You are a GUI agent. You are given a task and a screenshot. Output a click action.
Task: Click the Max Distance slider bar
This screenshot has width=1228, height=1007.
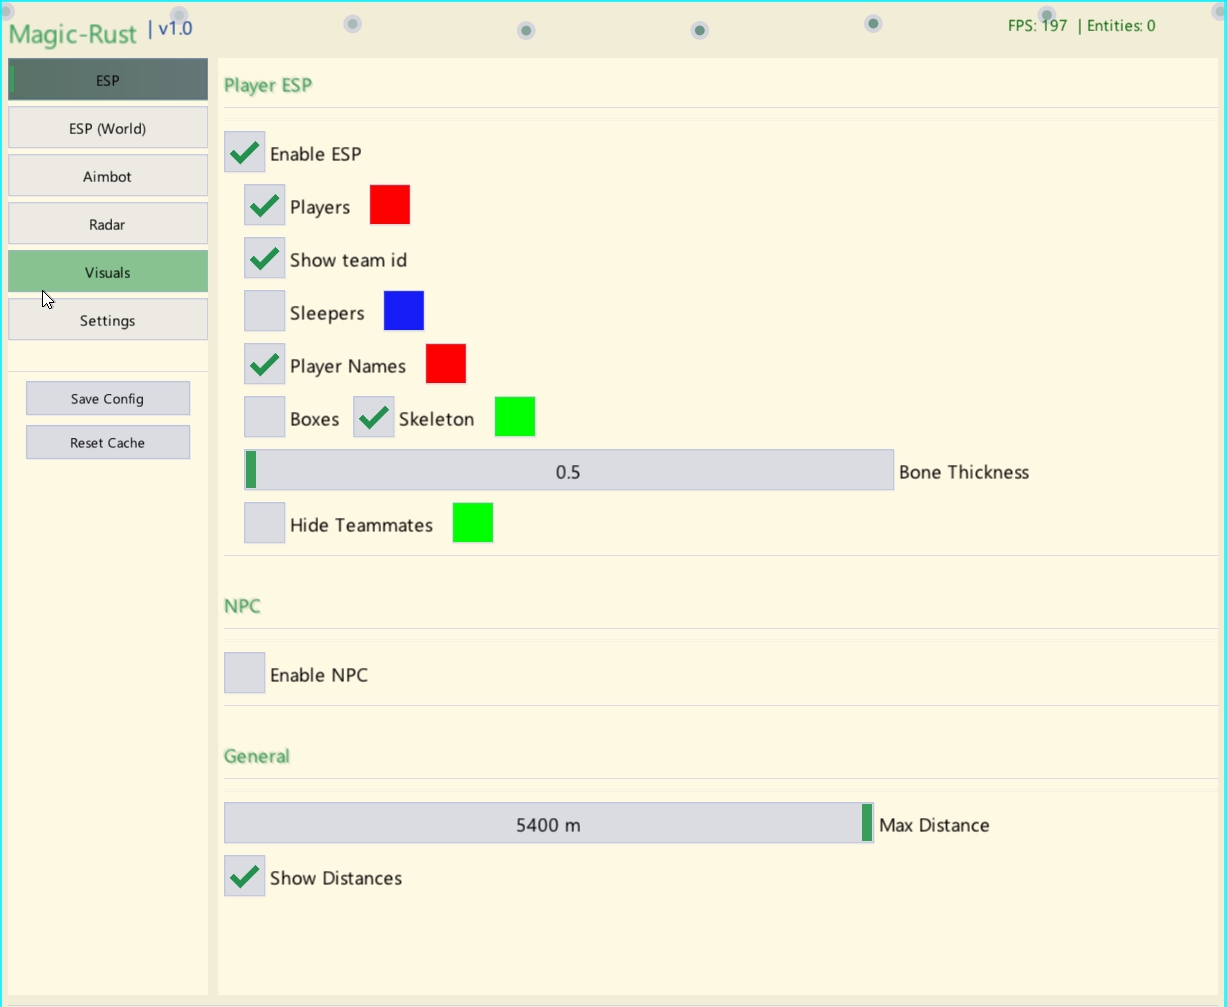(x=548, y=823)
